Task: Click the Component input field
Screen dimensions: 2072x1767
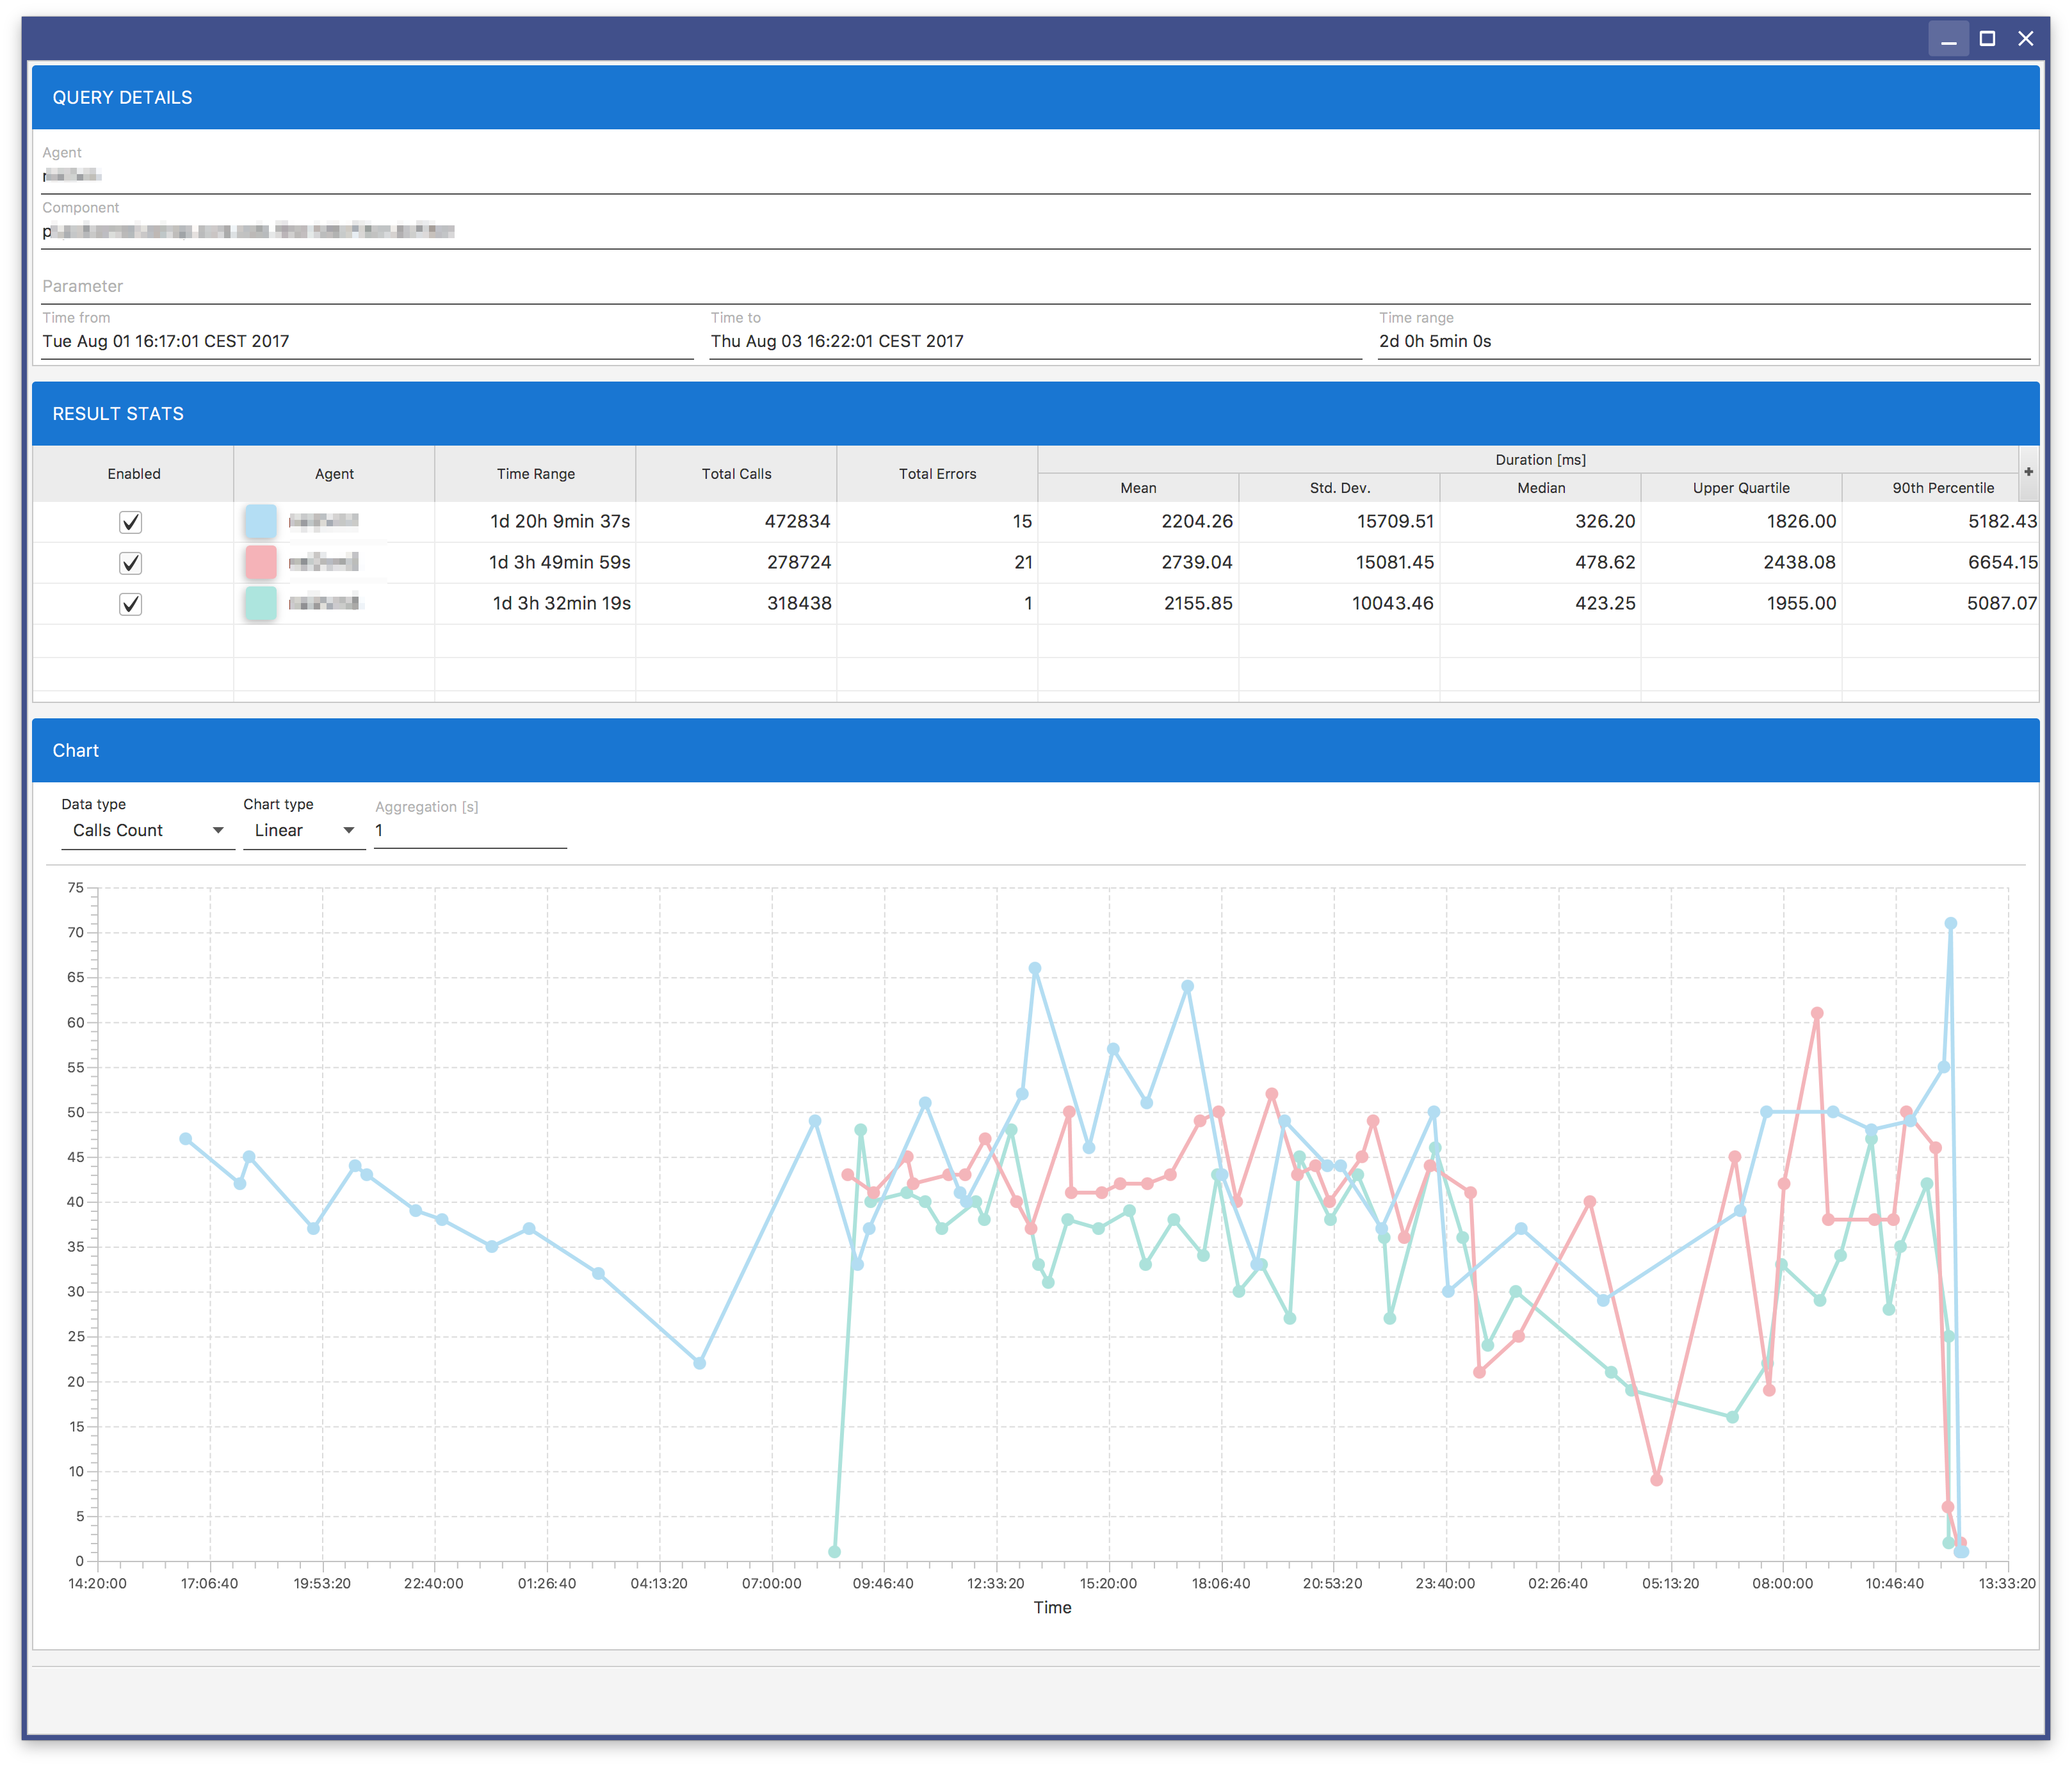Action: tap(1036, 231)
